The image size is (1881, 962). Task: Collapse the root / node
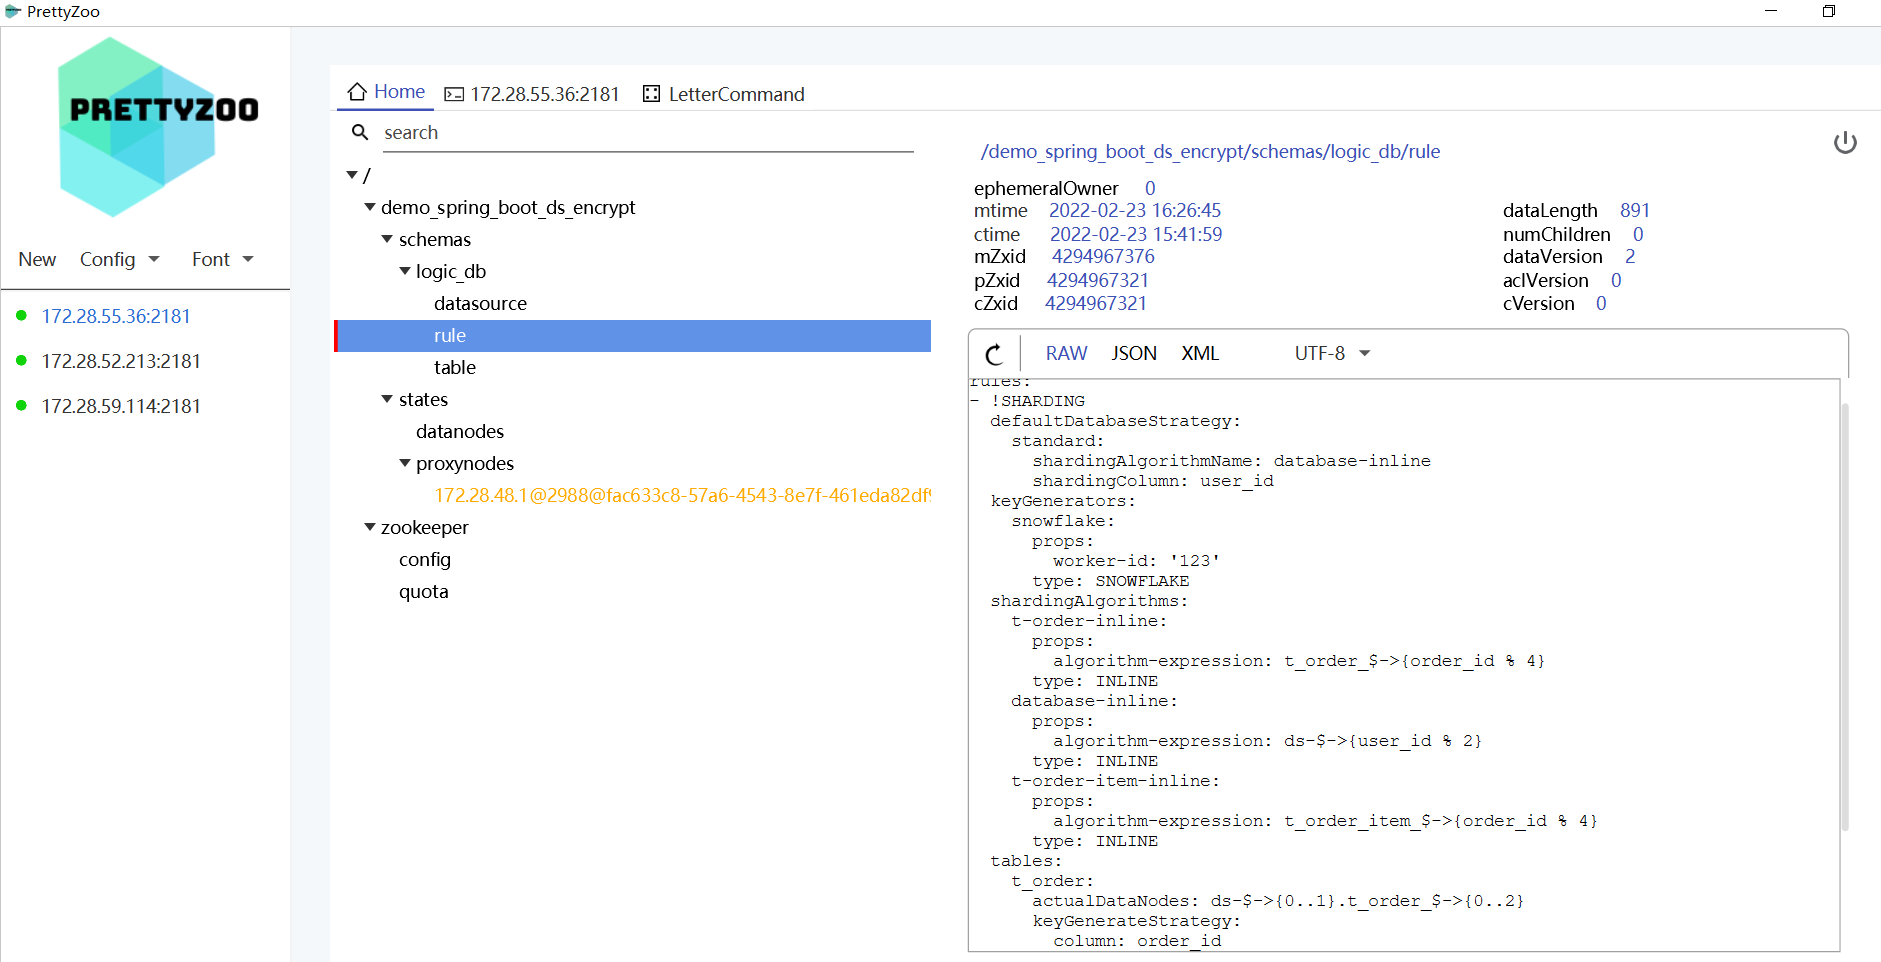click(x=352, y=175)
